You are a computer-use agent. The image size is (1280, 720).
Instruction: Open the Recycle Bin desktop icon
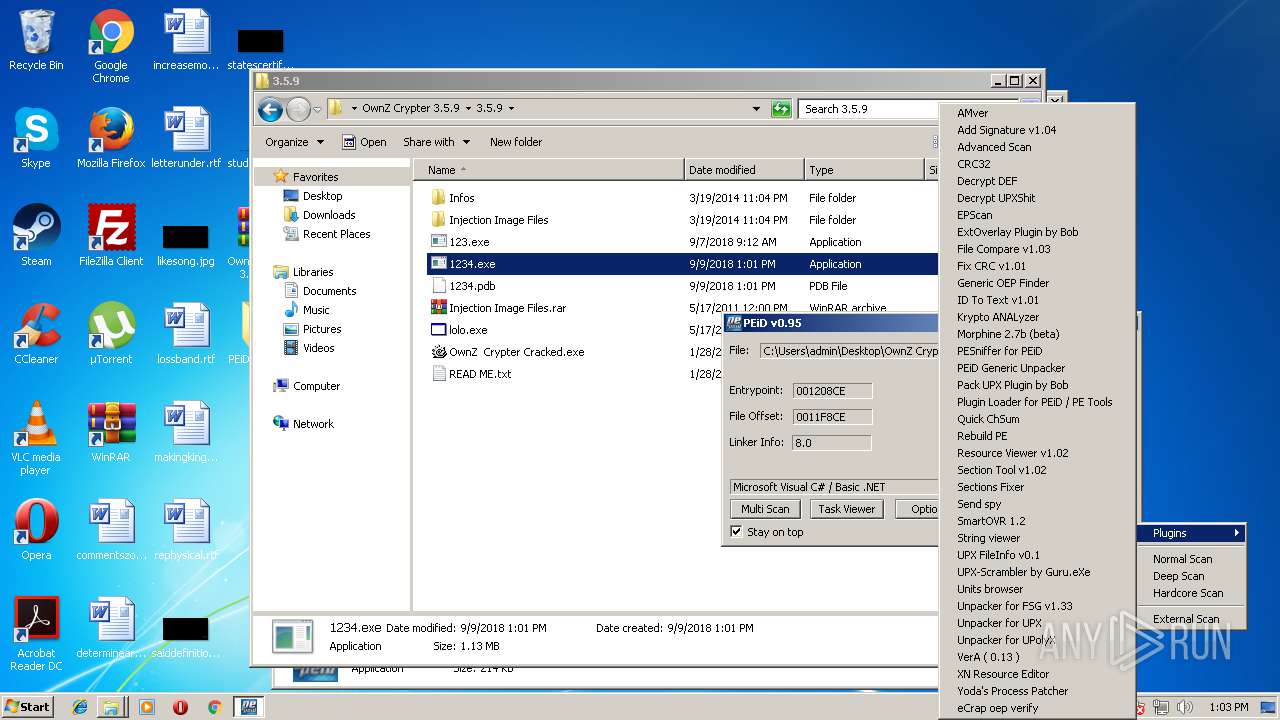[36, 40]
